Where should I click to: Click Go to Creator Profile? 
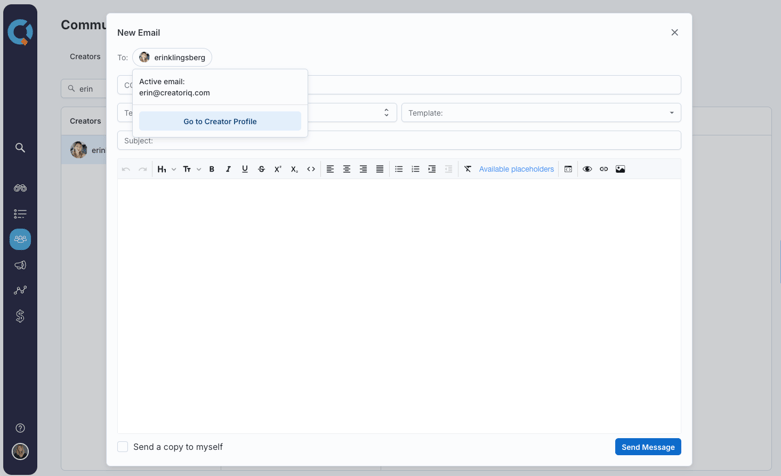coord(220,121)
